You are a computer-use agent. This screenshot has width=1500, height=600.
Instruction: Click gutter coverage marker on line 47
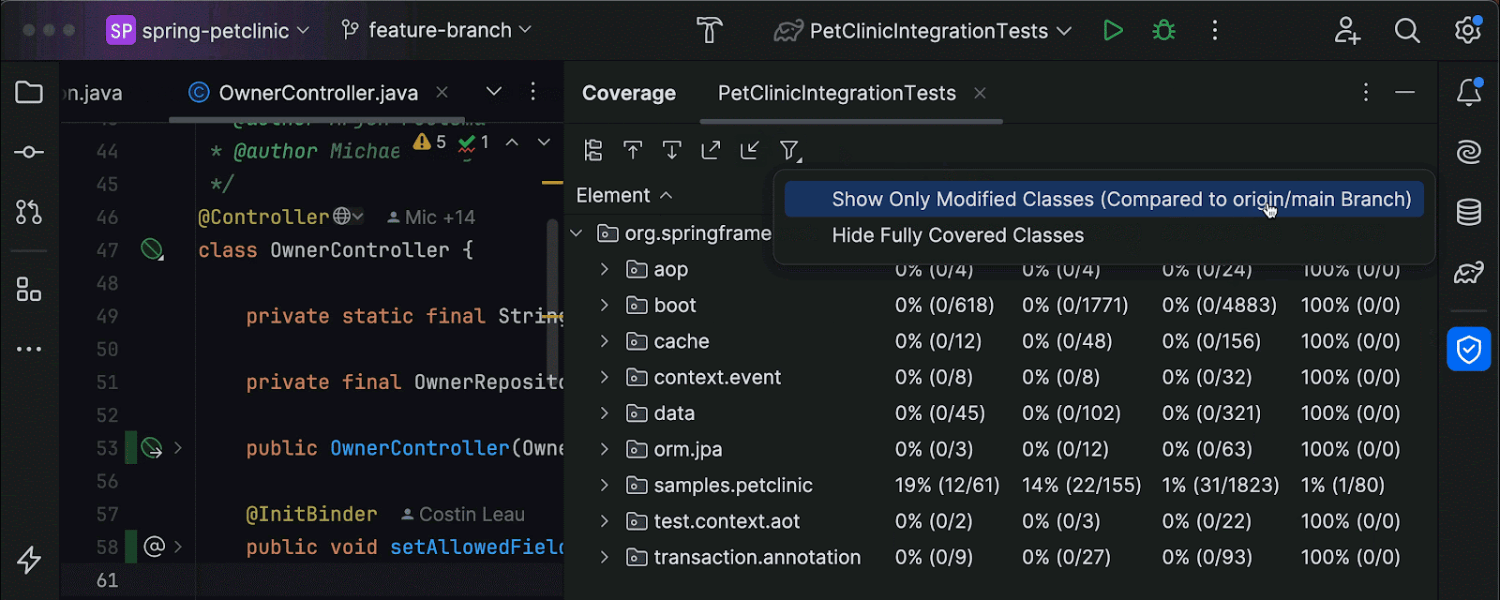point(151,250)
